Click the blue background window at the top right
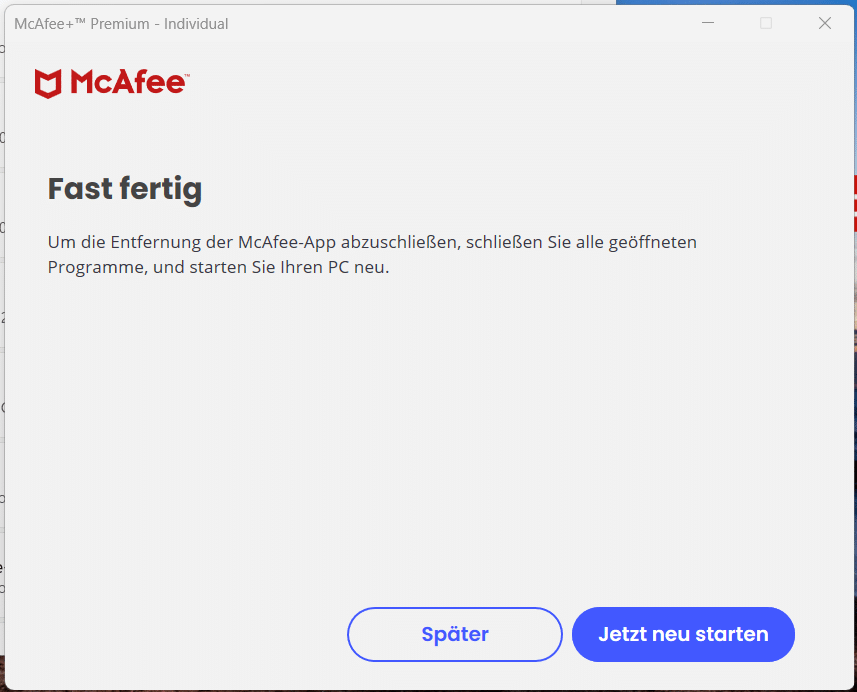Screen dimensions: 857x692 pos(736,2)
